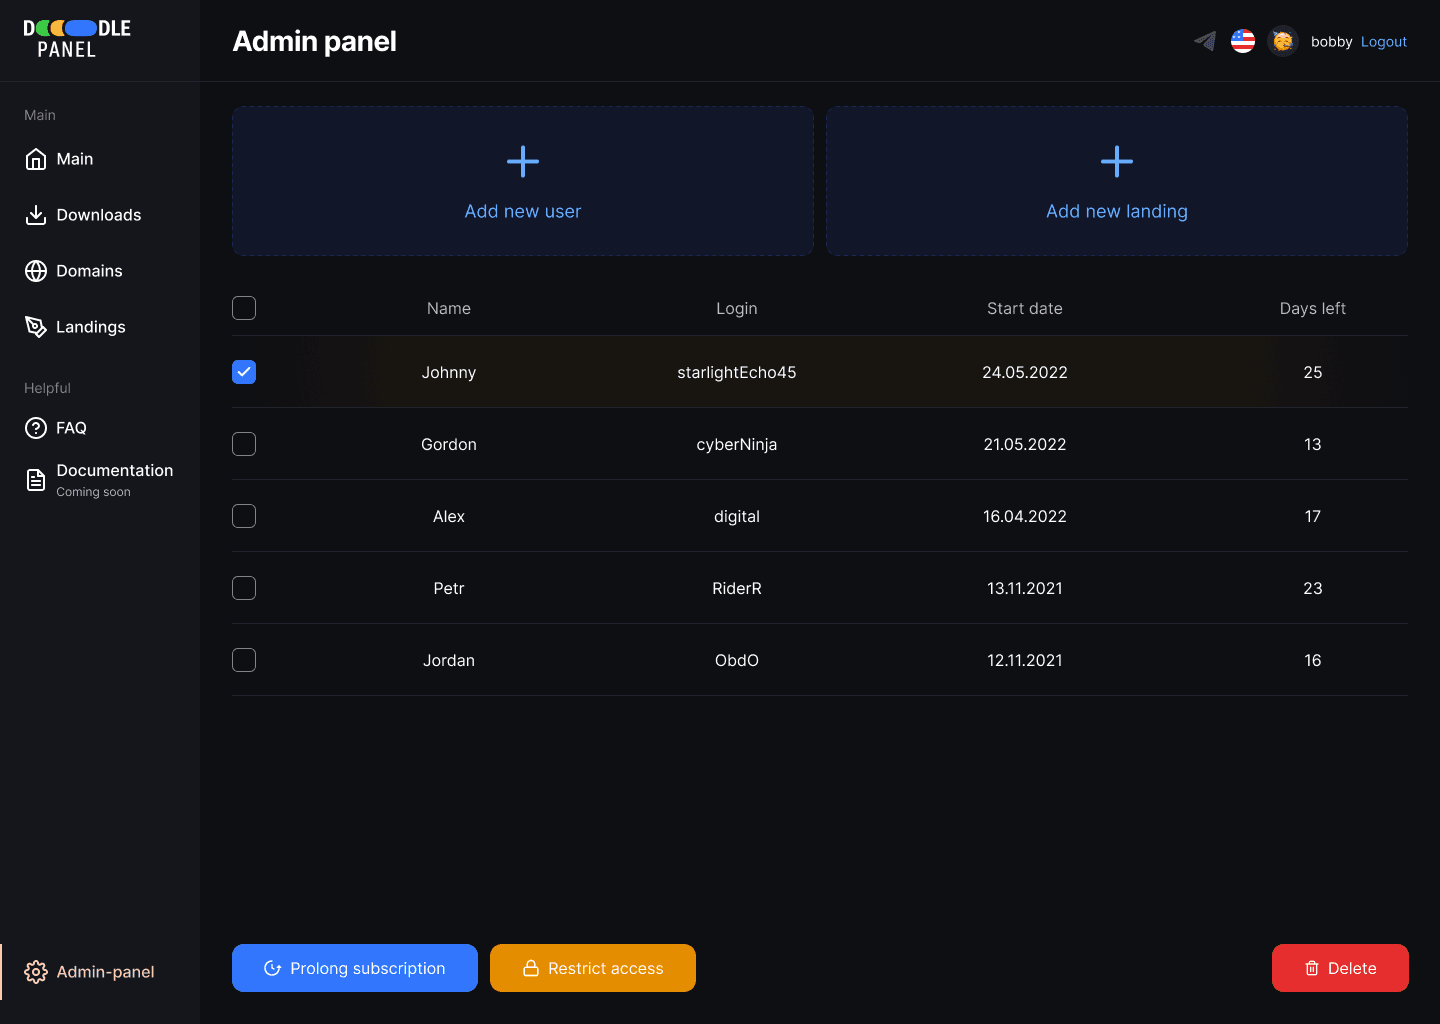Tick the checkbox next to Petr
1440x1024 pixels.
coord(244,588)
